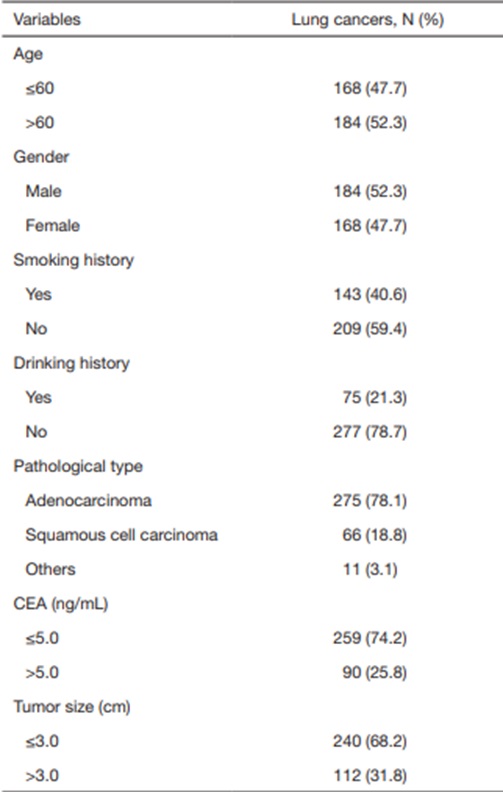Select the Age row label

pyautogui.click(x=28, y=55)
